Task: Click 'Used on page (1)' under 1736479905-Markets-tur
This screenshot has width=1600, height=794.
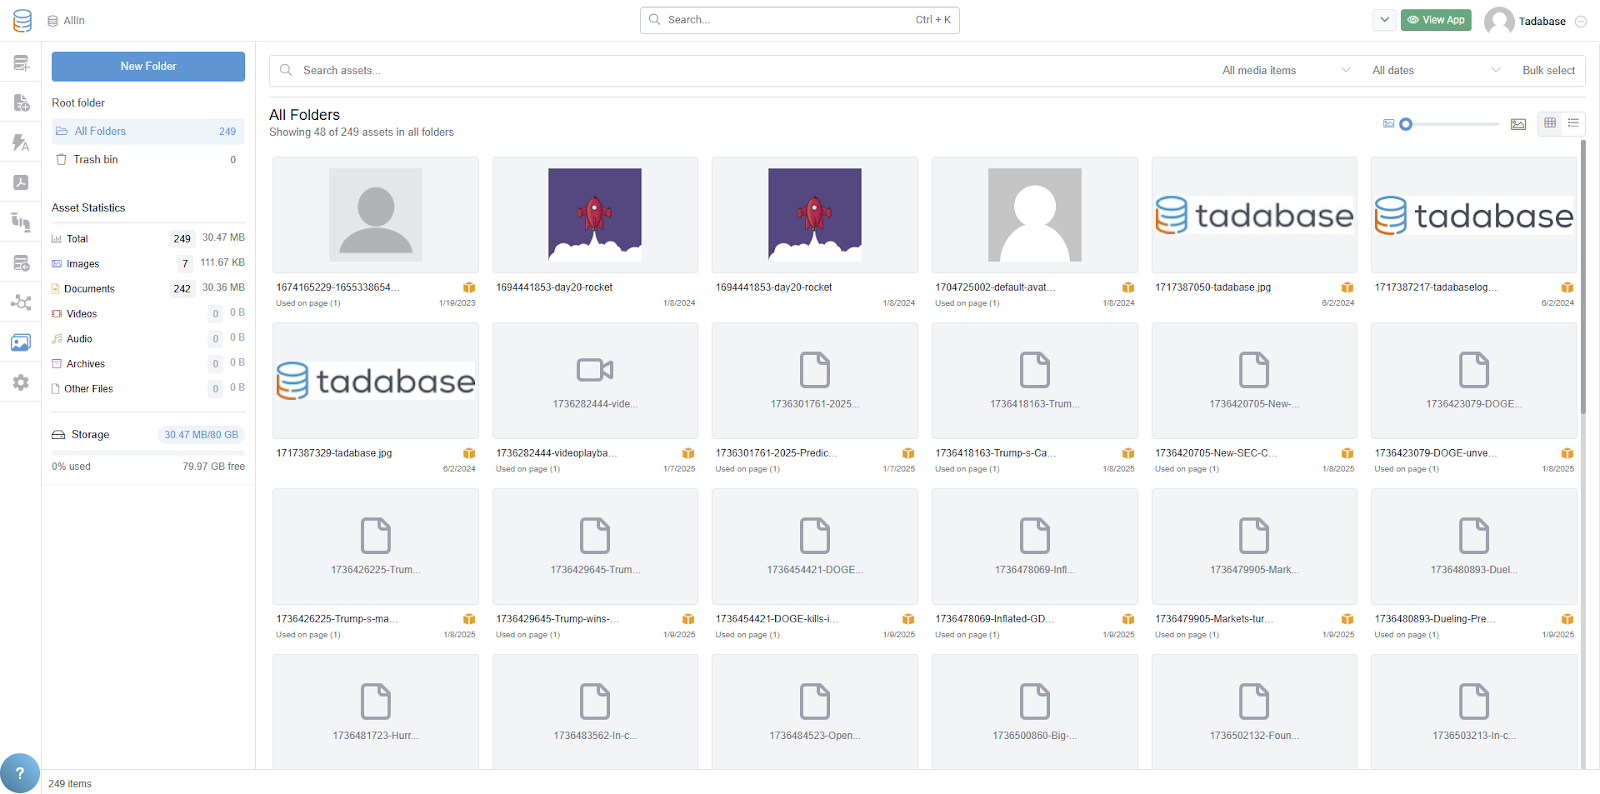Action: [1187, 636]
